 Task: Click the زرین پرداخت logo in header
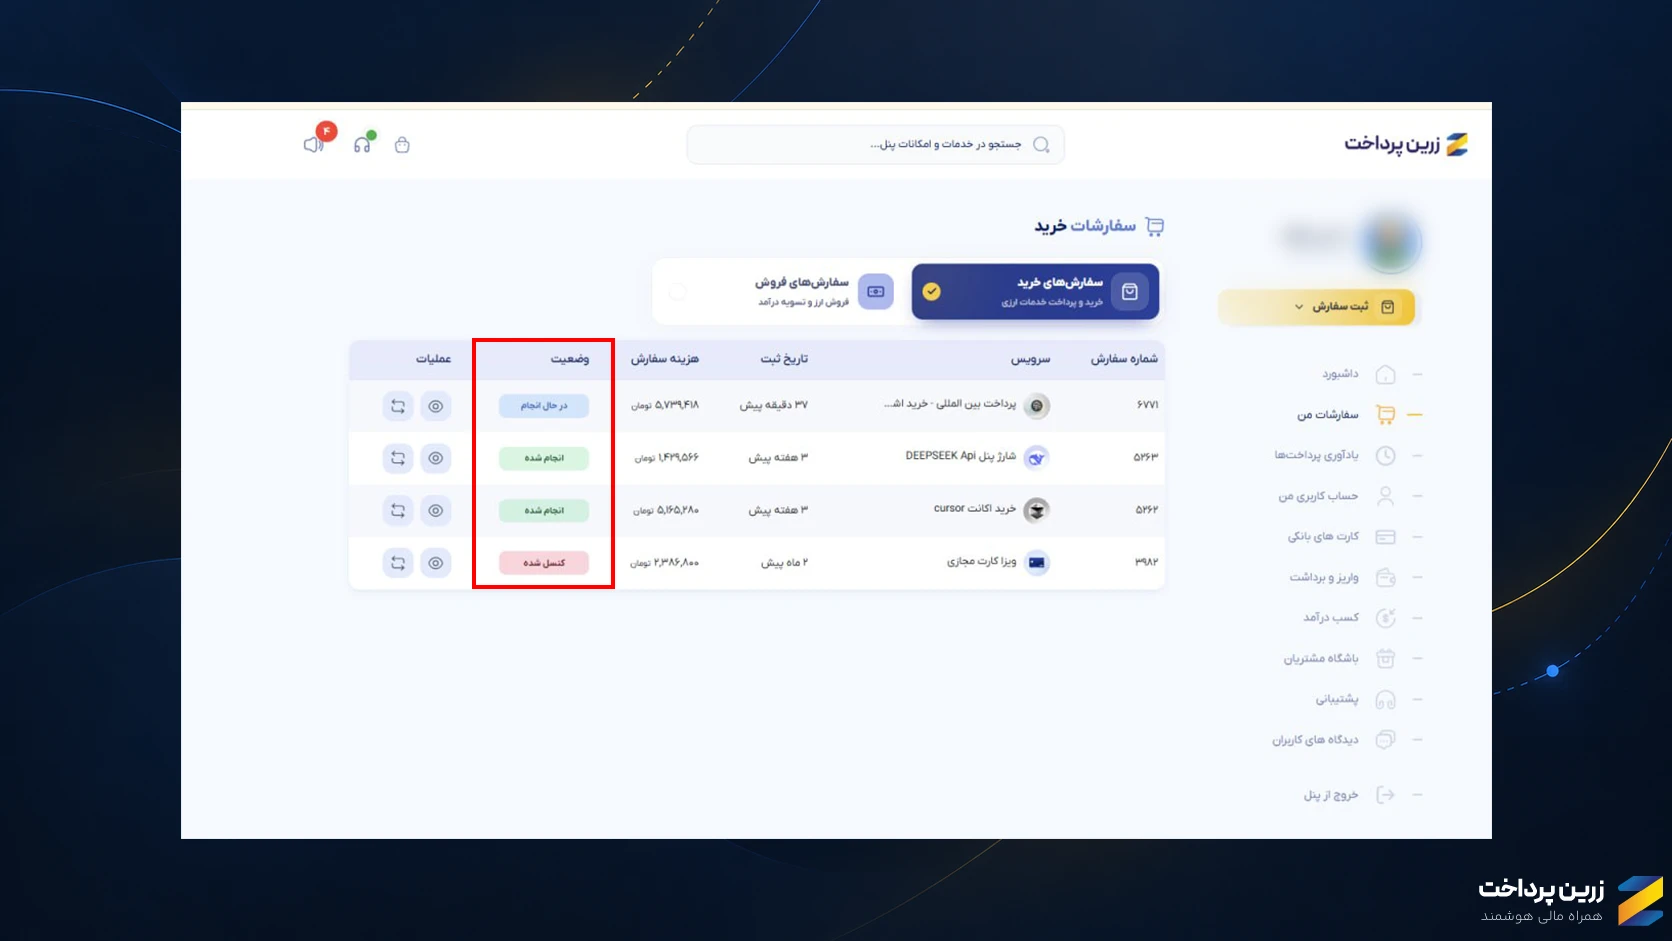tap(1406, 144)
